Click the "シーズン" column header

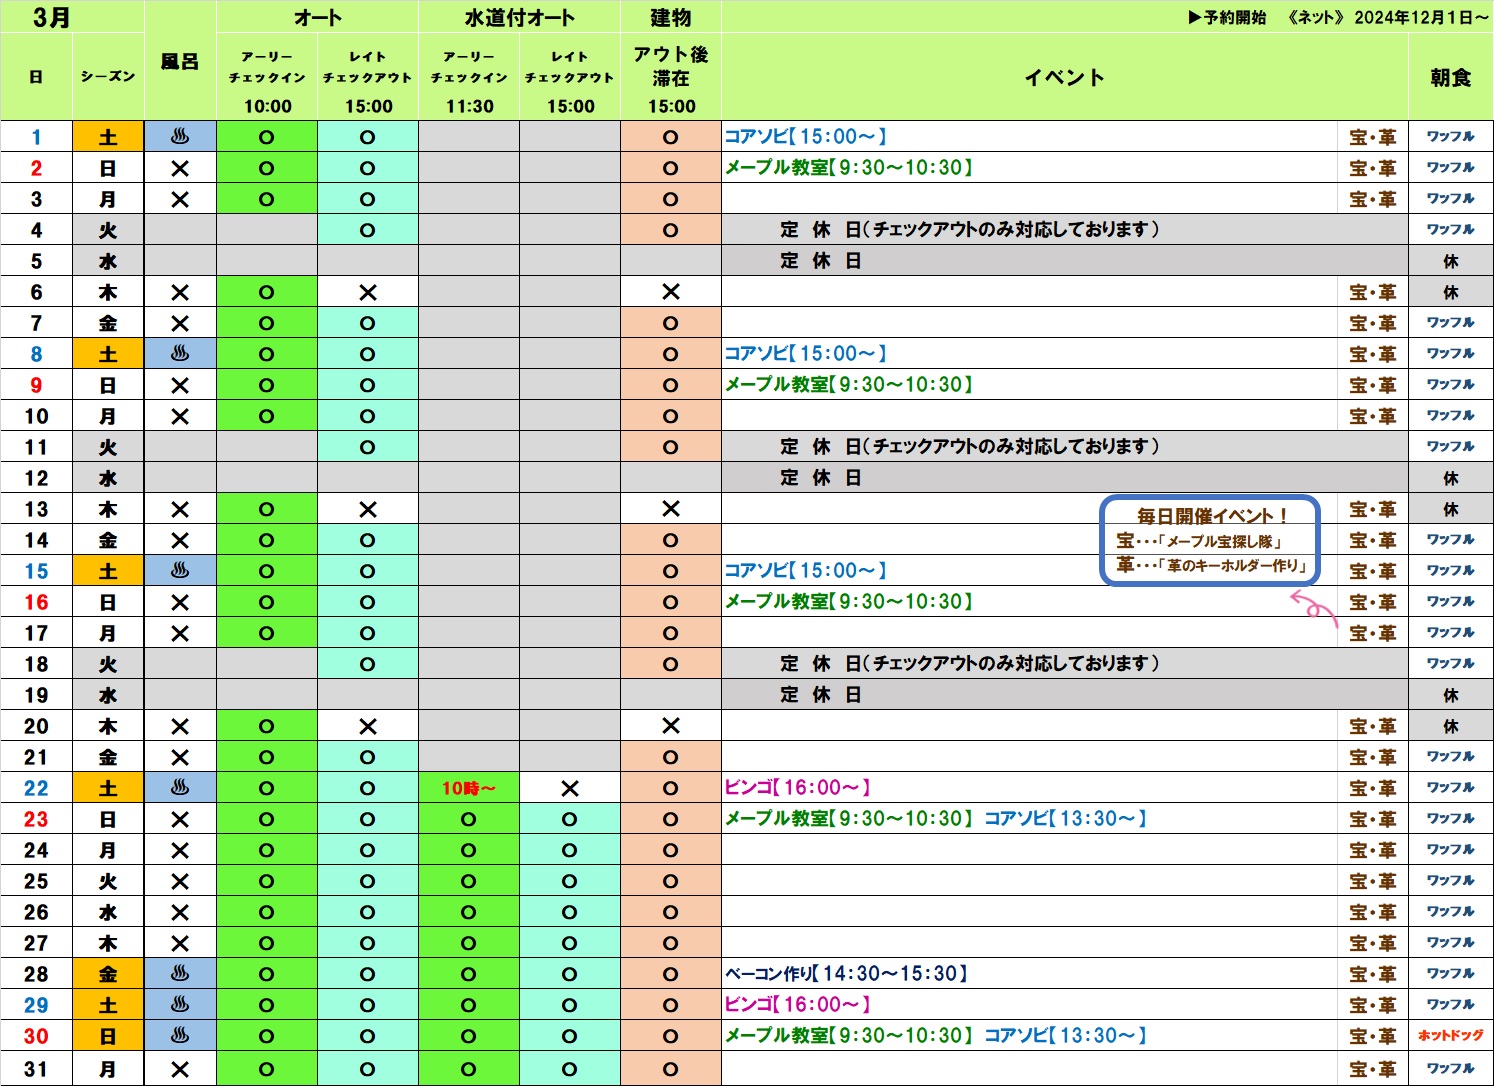click(x=108, y=77)
